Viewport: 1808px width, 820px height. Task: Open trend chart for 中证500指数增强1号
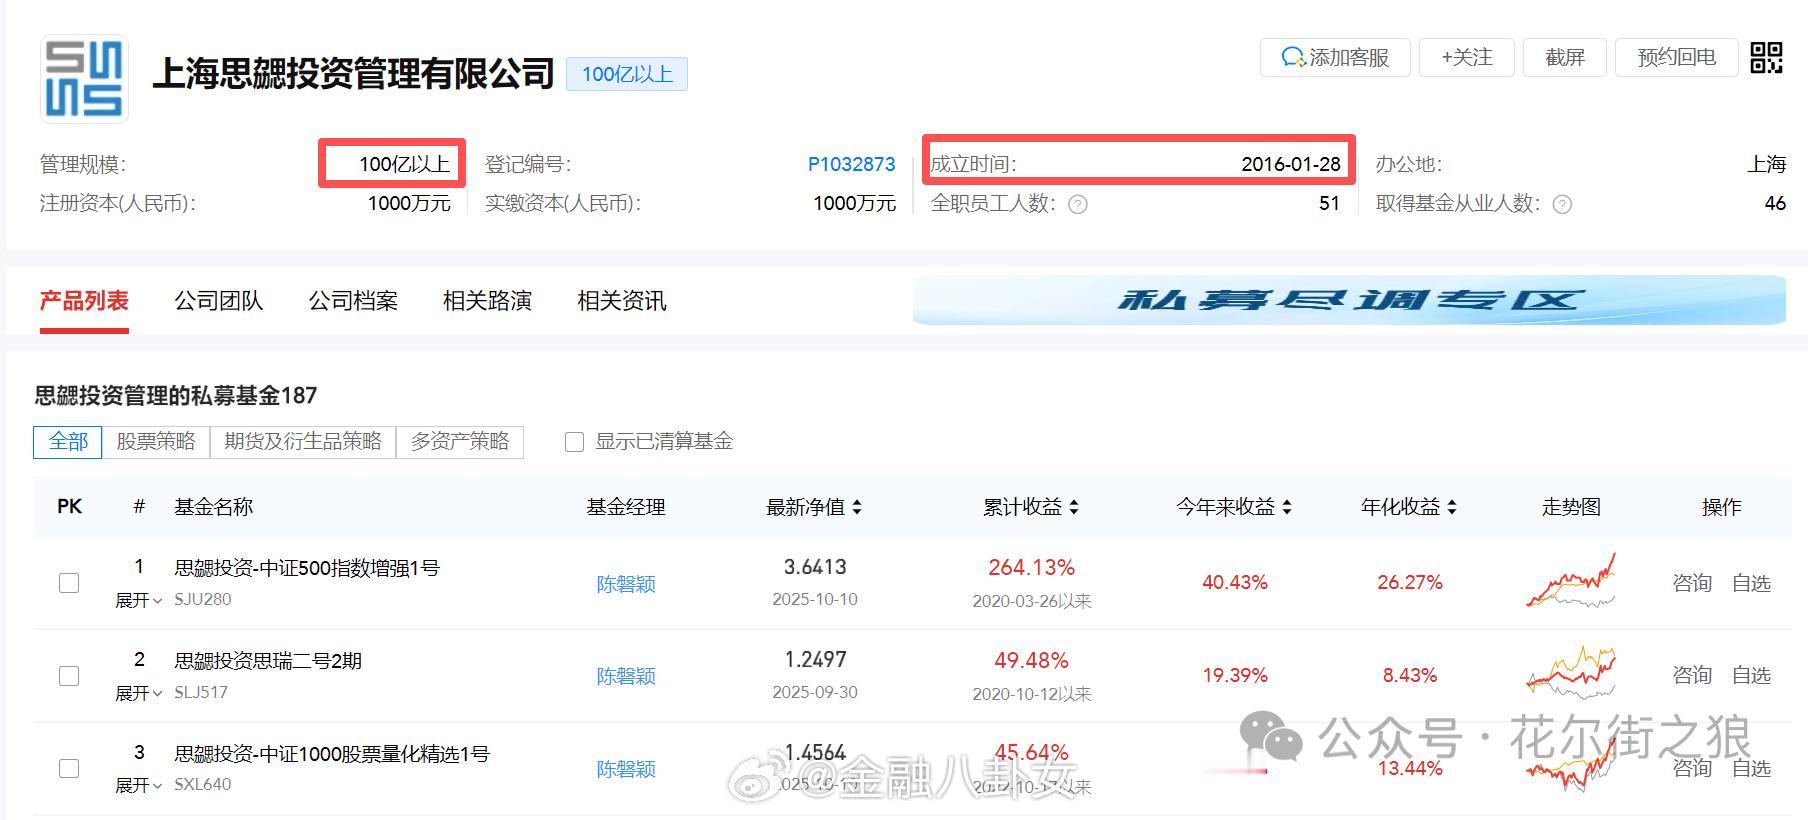pos(1571,581)
